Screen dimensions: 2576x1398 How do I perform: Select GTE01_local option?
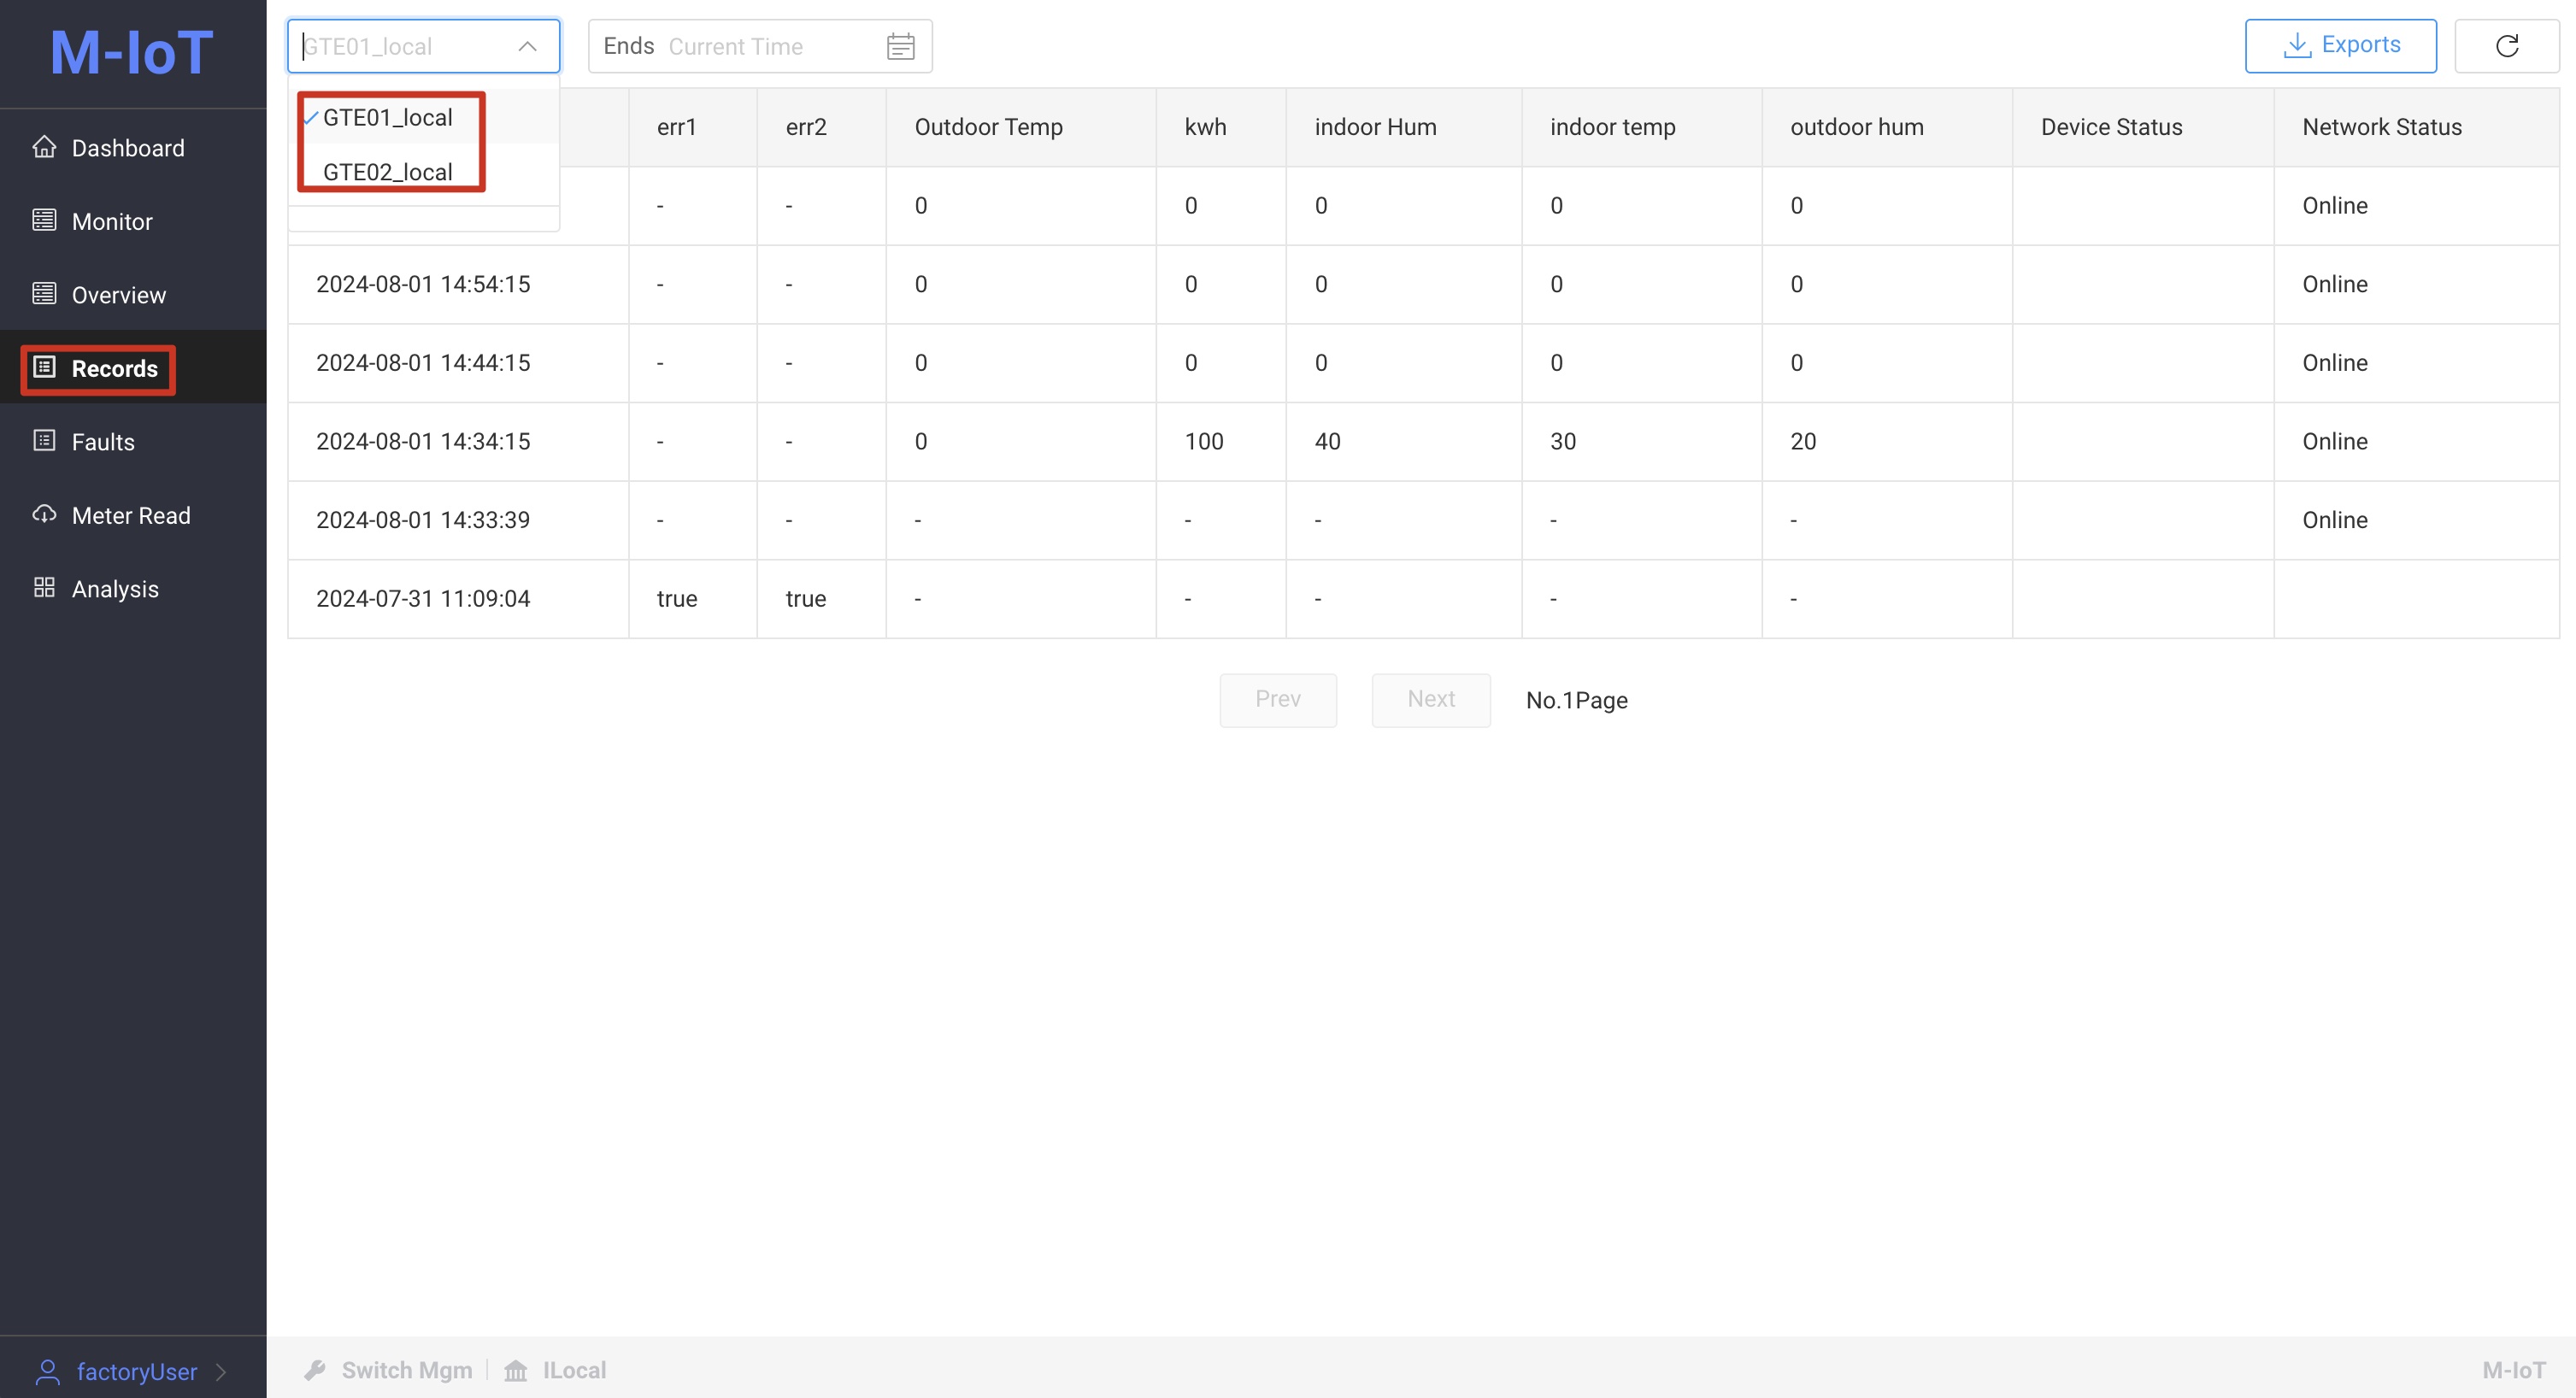387,115
